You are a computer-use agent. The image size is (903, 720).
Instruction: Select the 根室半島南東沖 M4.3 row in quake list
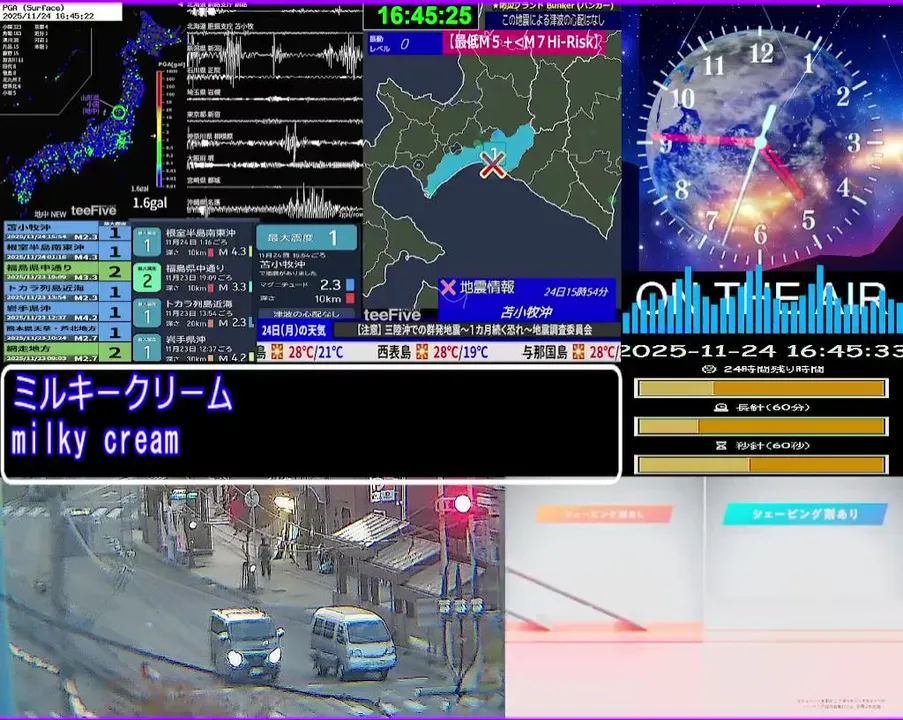[x=67, y=251]
